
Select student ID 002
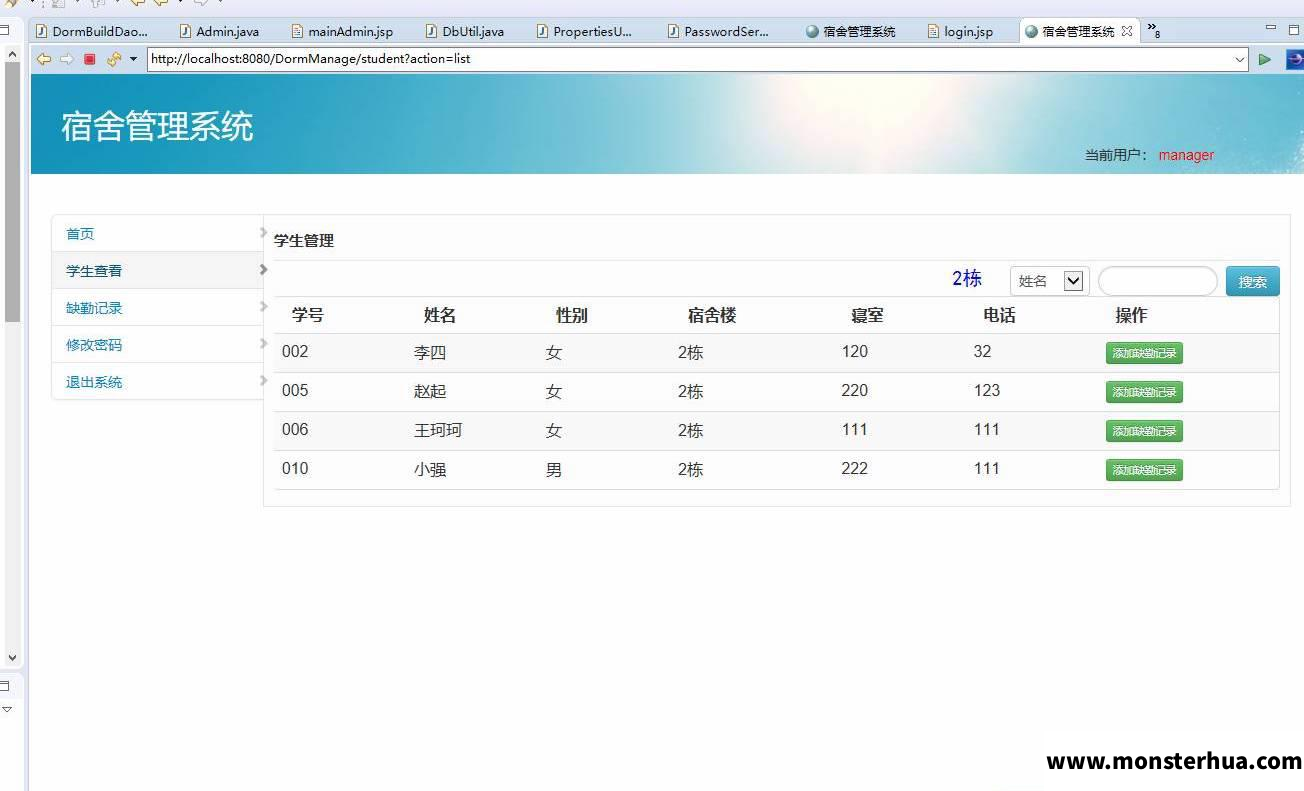tap(295, 352)
